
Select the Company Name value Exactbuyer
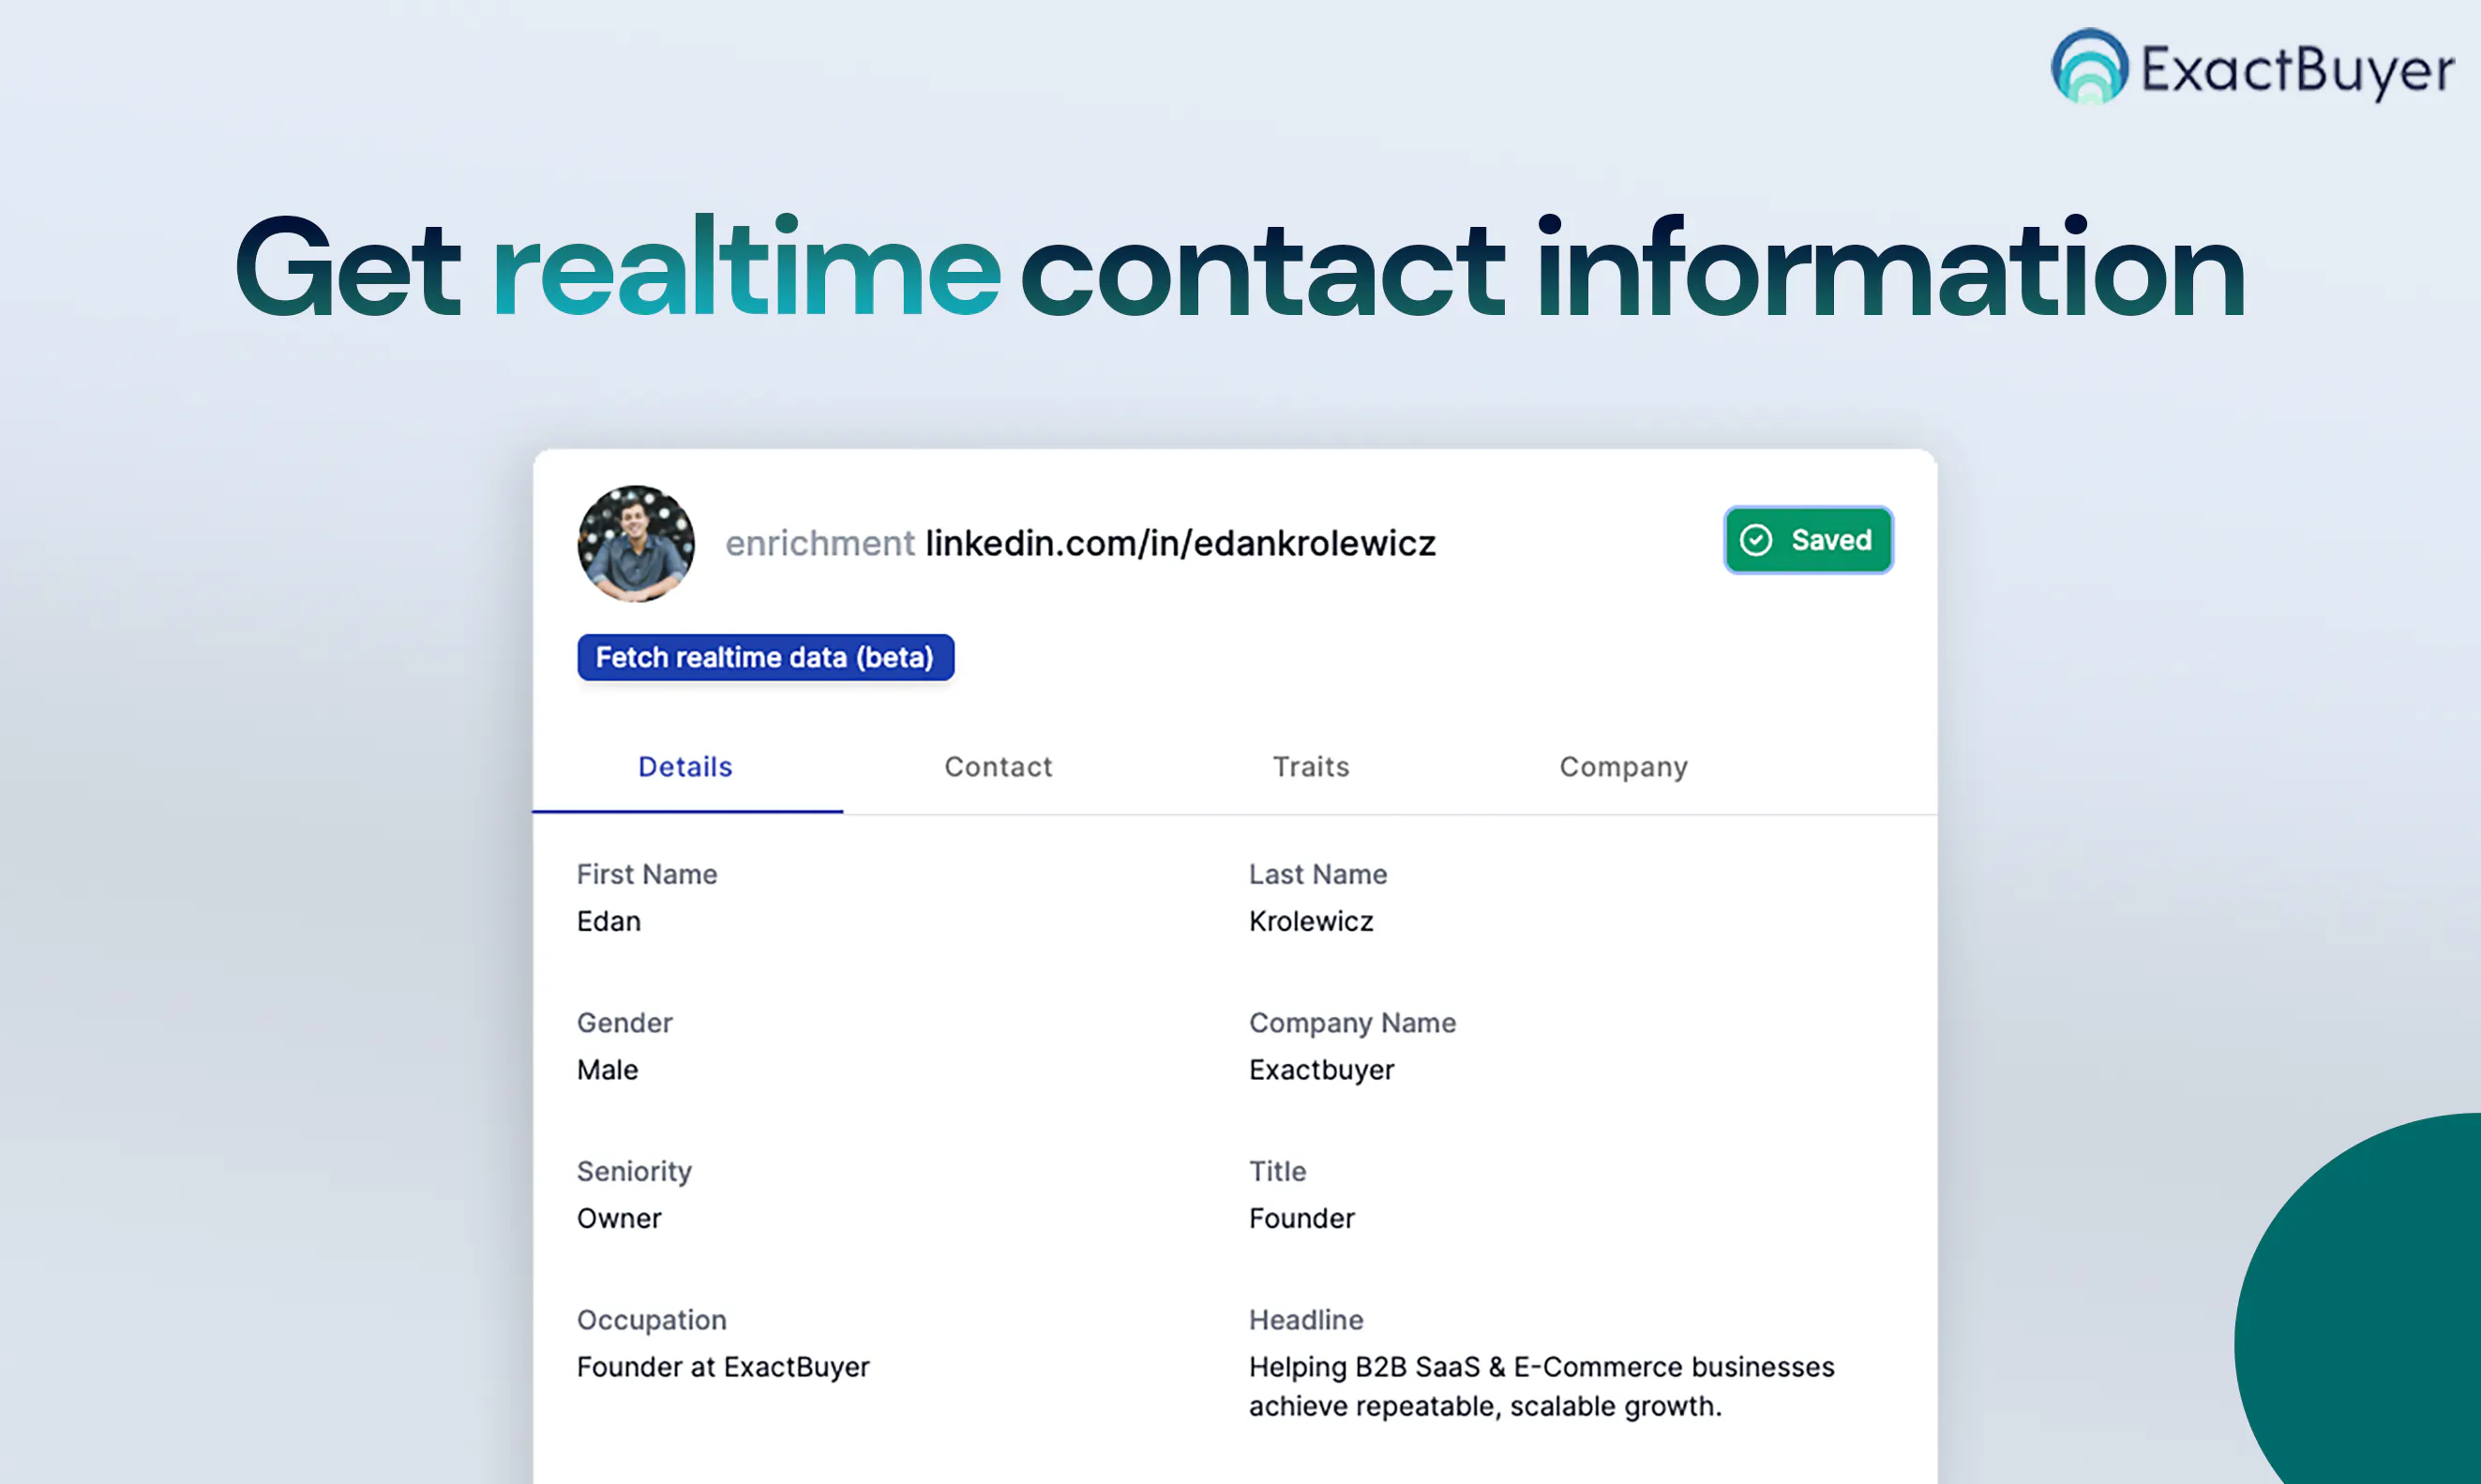pos(1321,1070)
